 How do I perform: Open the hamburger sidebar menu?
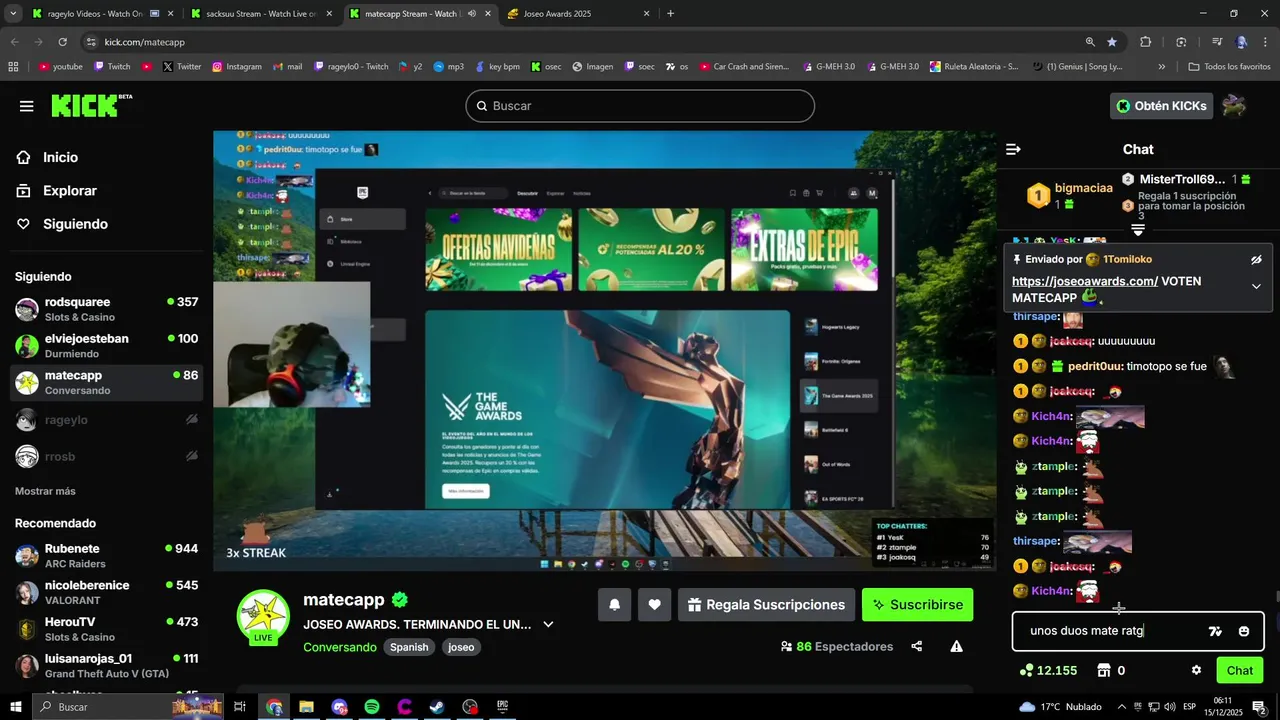click(26, 106)
